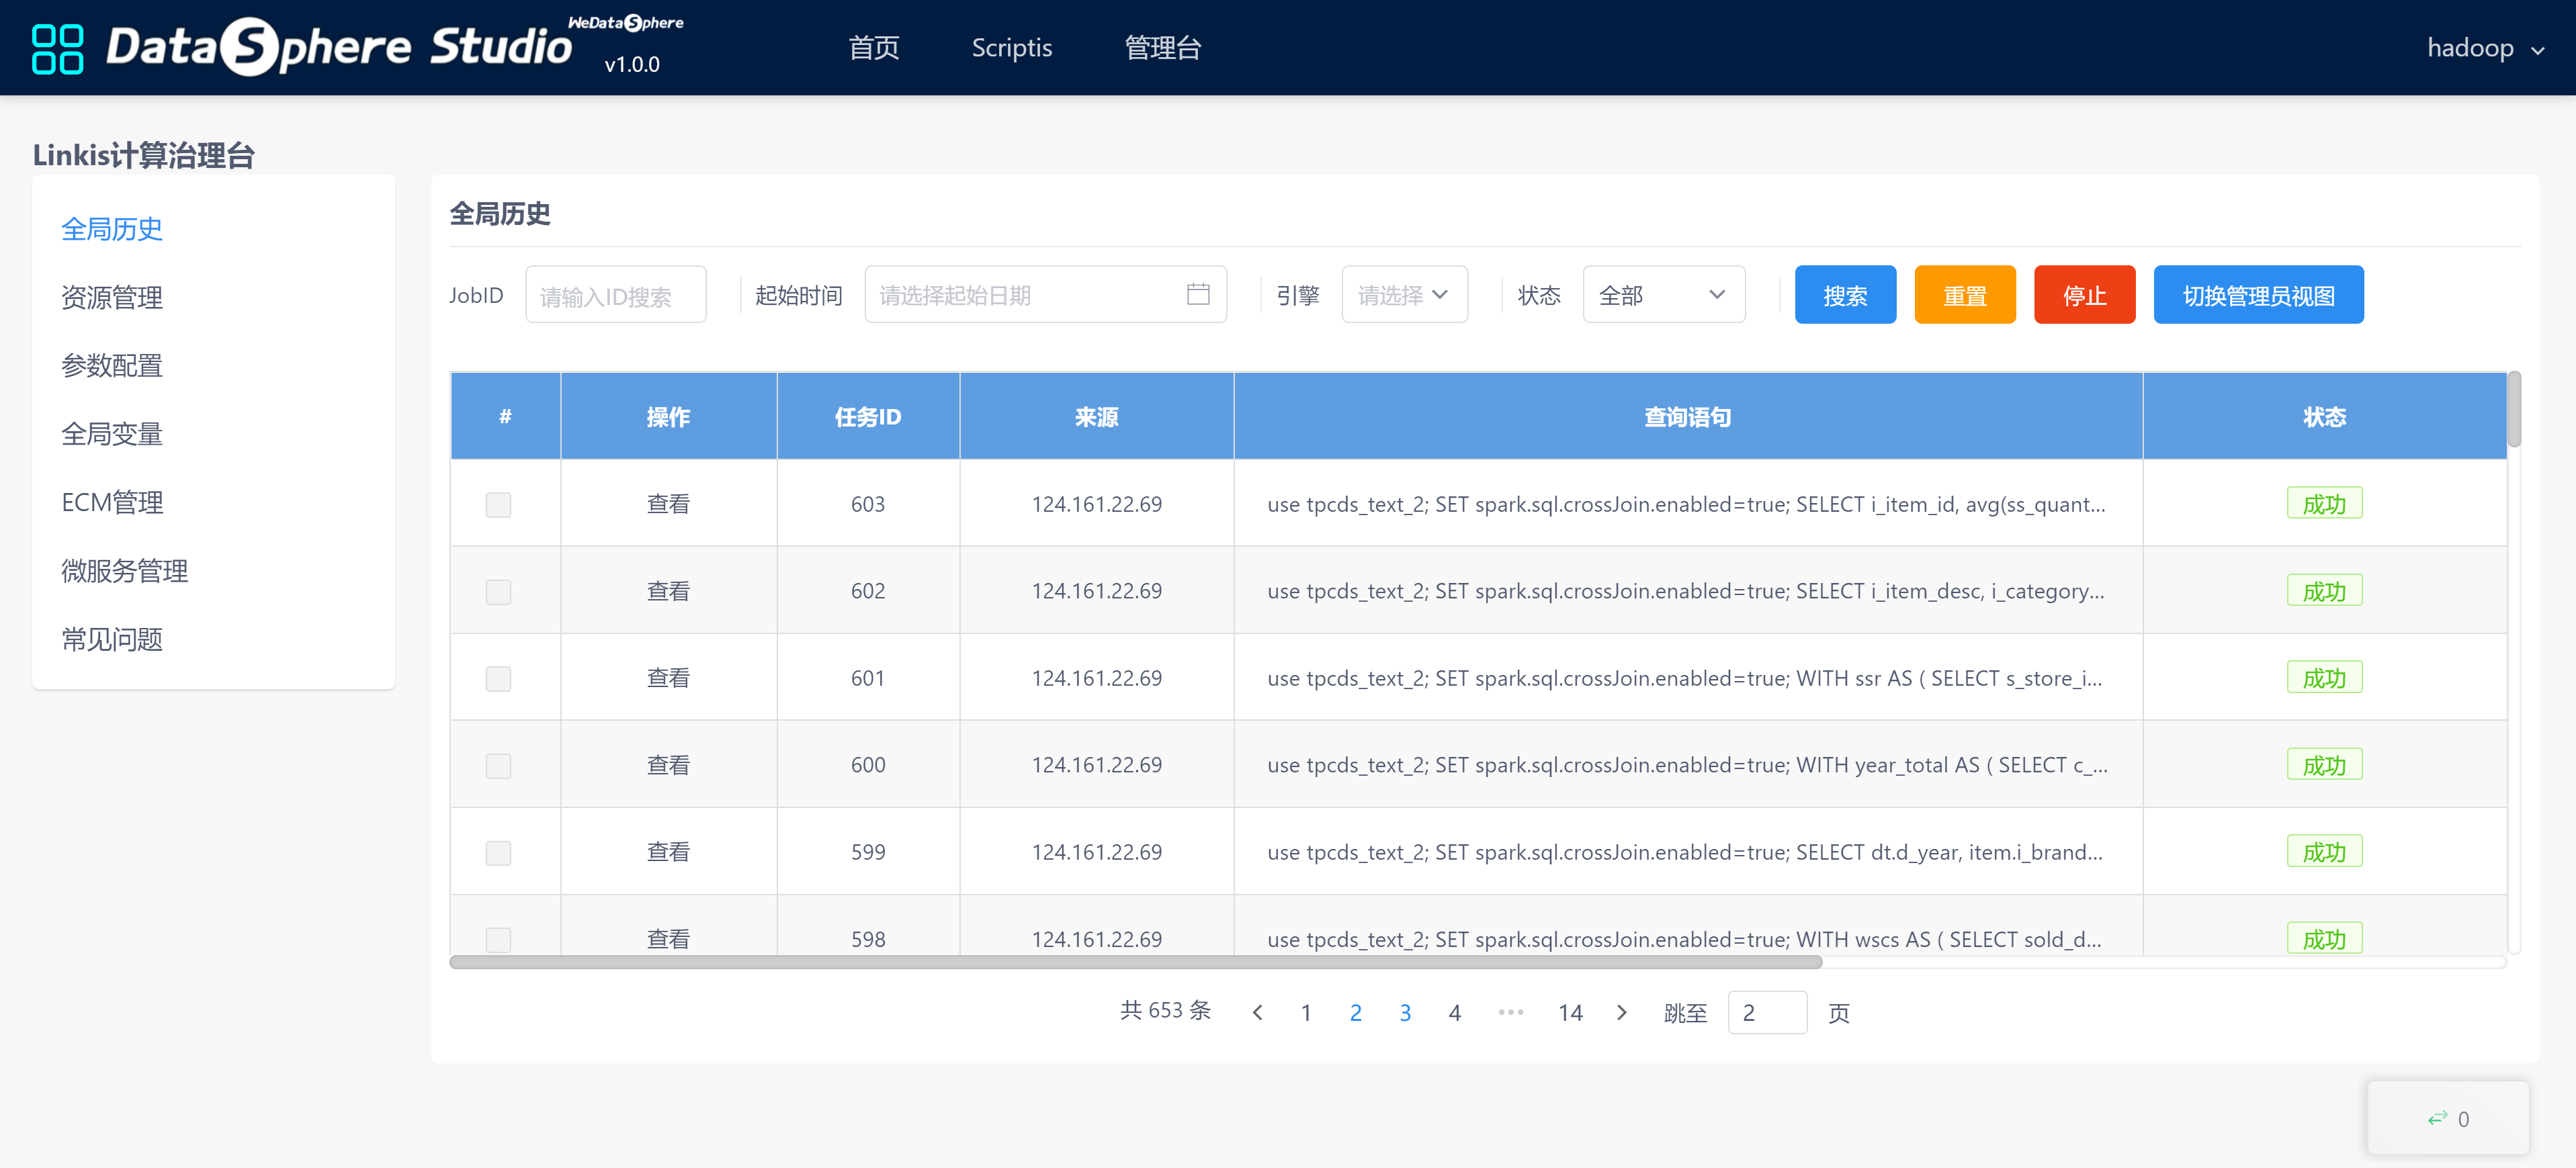2576x1168 pixels.
Task: Open the 首页 home menu
Action: click(873, 48)
